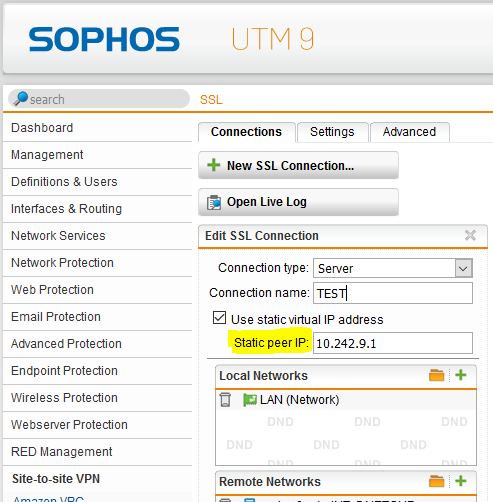
Task: Add network with Remote Networks plus icon
Action: [x=461, y=481]
